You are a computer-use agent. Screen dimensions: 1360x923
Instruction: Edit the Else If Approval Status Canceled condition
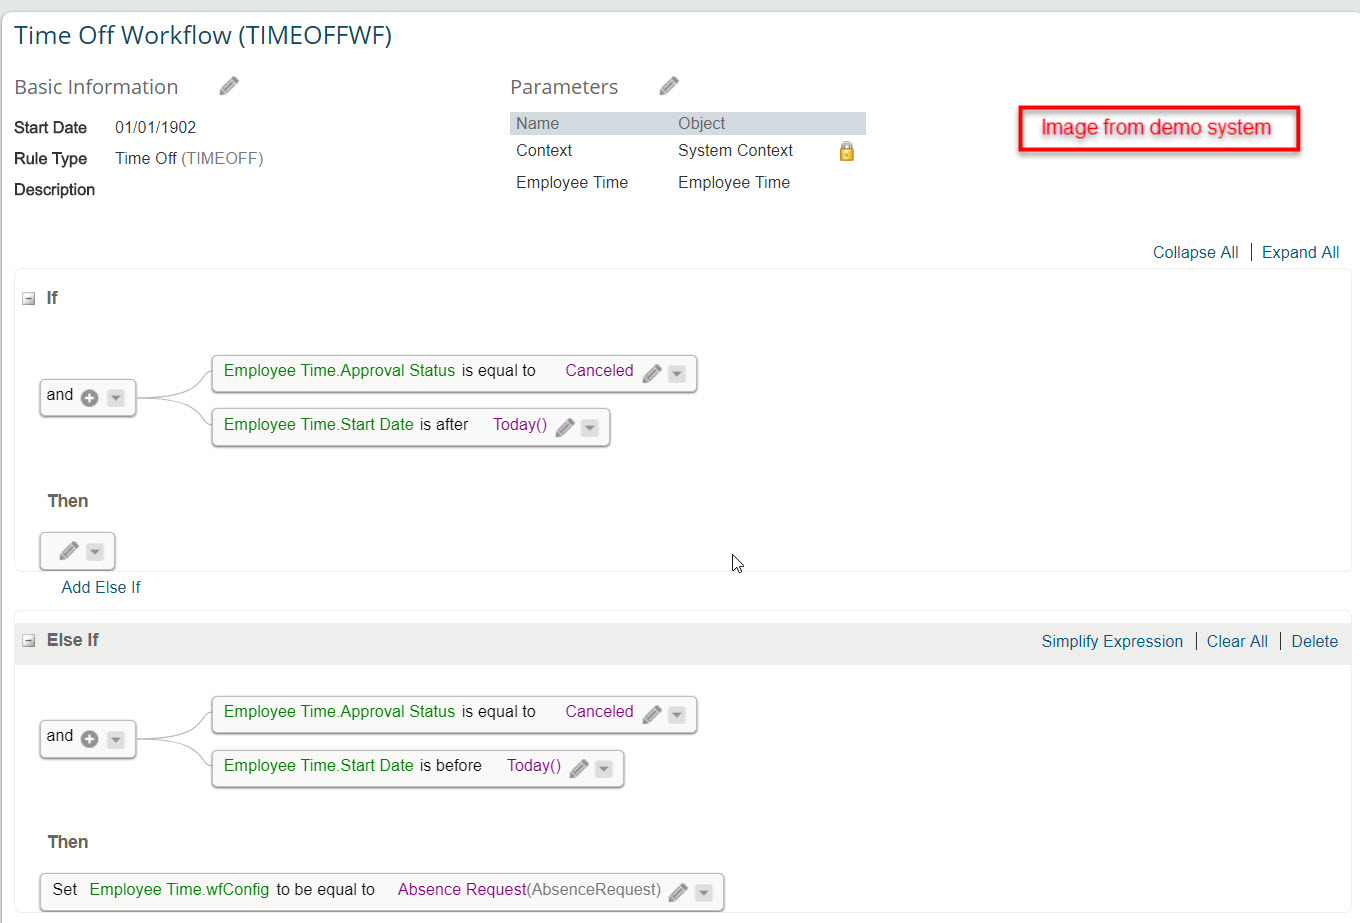(x=652, y=714)
